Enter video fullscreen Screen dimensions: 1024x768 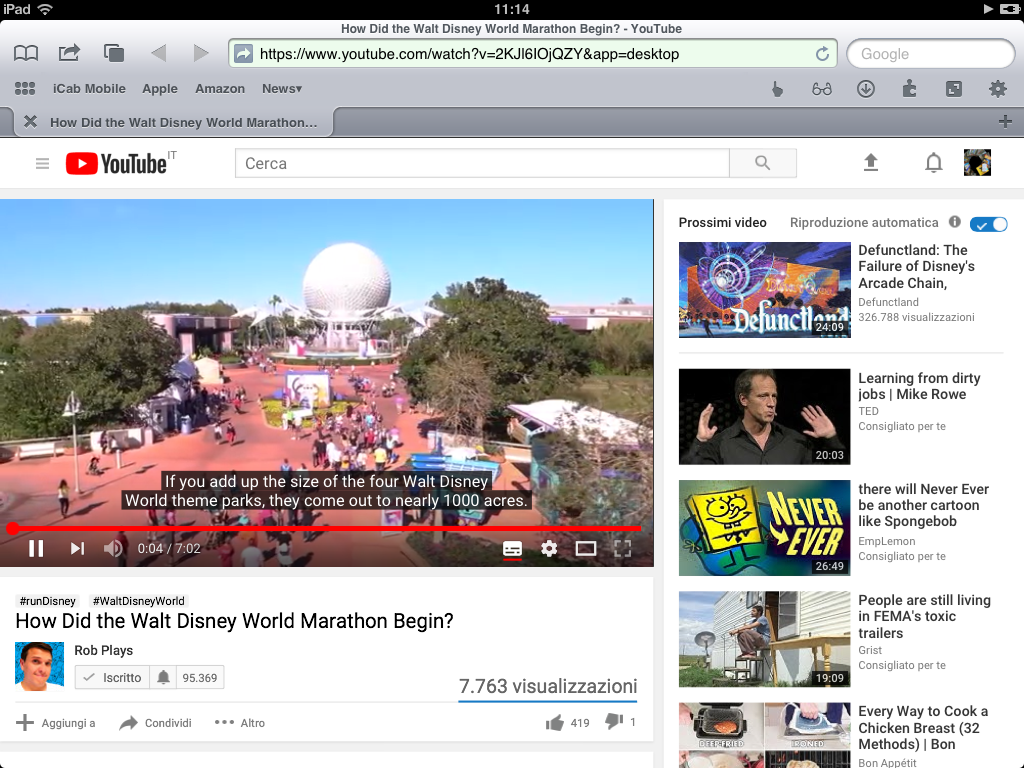click(x=622, y=549)
